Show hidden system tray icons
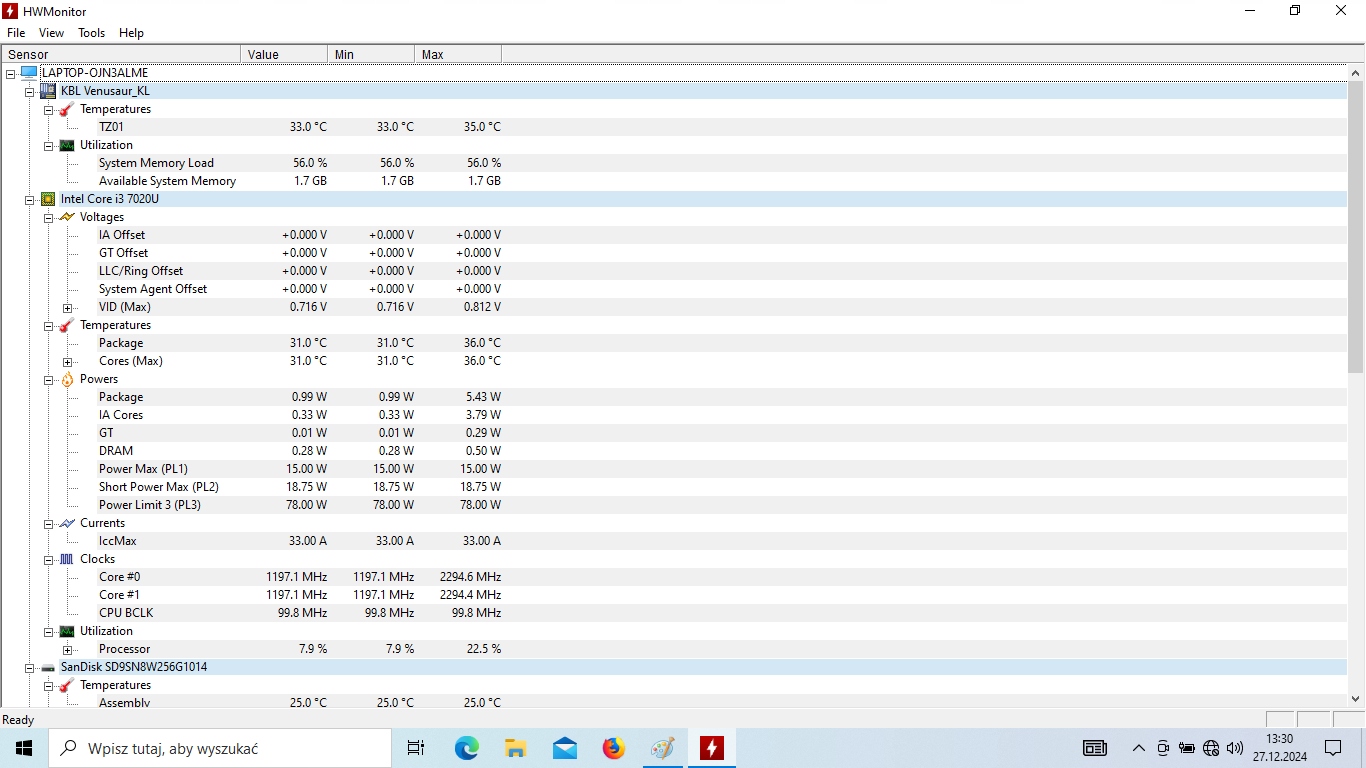Viewport: 1366px width, 768px height. click(x=1138, y=748)
